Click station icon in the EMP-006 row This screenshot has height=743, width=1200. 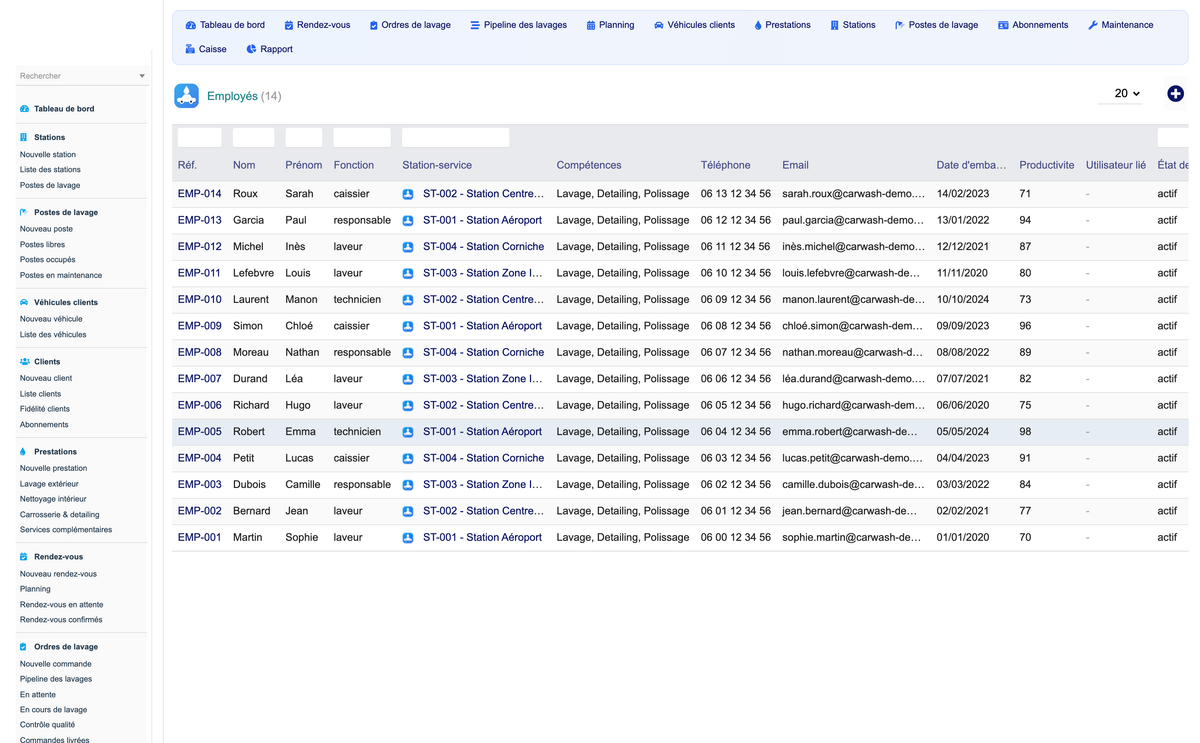click(408, 406)
